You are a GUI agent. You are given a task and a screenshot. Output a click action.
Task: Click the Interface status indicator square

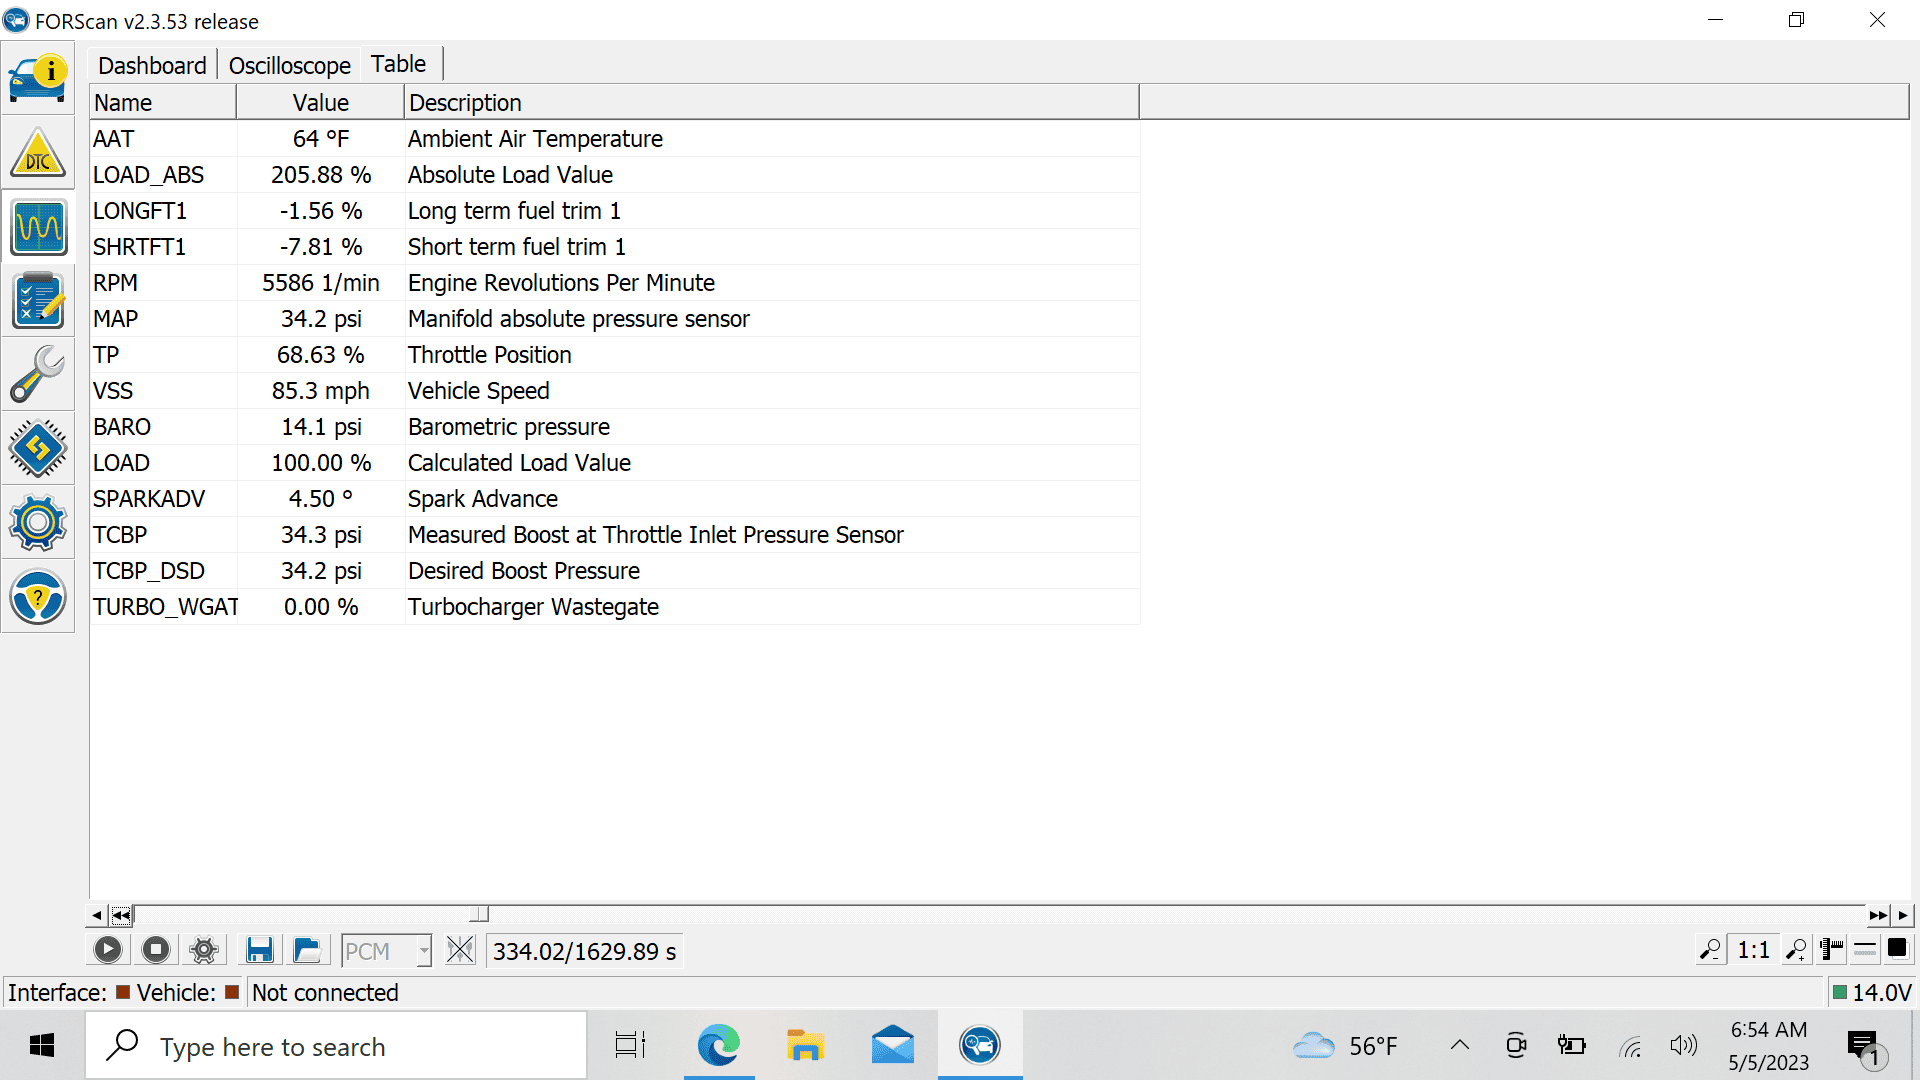[123, 992]
